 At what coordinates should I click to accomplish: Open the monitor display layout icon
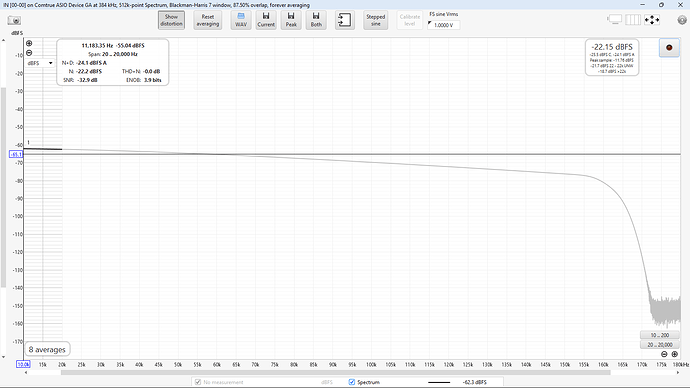(x=614, y=20)
